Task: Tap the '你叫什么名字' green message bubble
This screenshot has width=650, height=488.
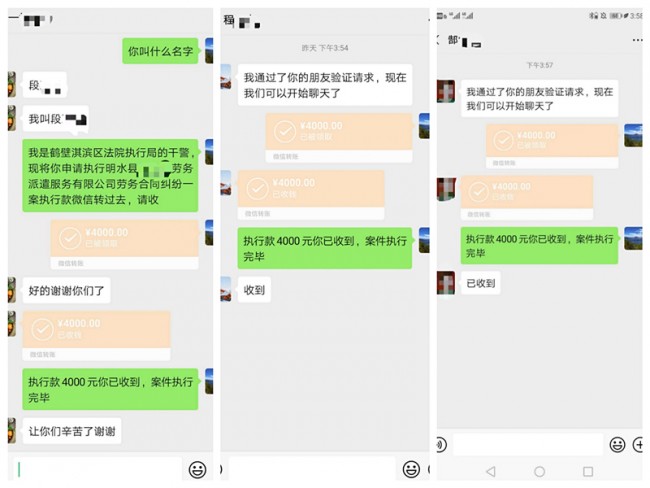Action: coord(161,51)
